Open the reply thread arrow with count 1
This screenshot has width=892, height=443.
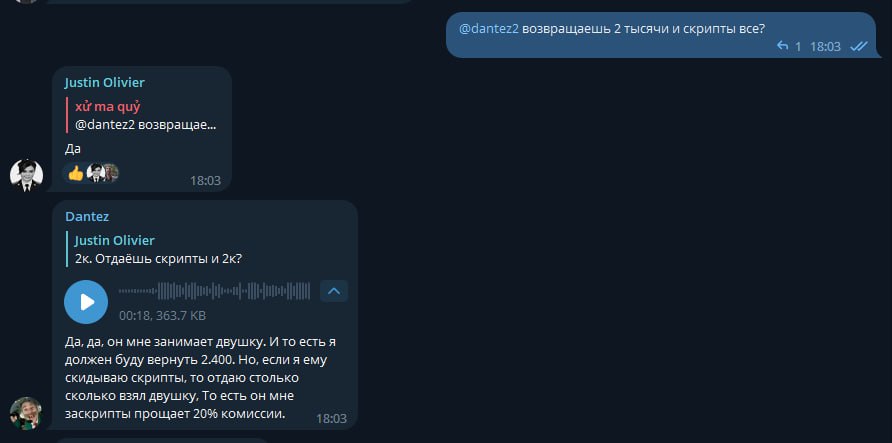[789, 47]
